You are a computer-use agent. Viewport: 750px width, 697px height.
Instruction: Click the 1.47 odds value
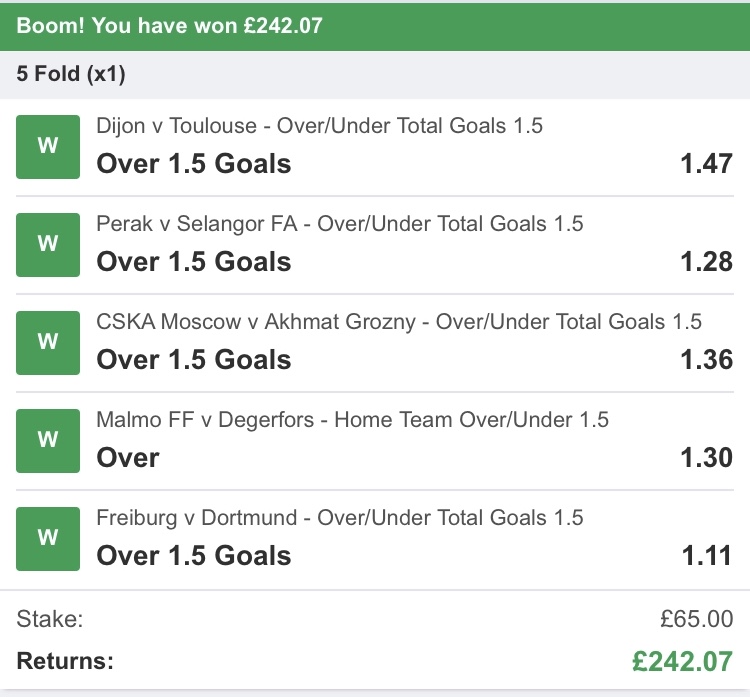[x=706, y=163]
